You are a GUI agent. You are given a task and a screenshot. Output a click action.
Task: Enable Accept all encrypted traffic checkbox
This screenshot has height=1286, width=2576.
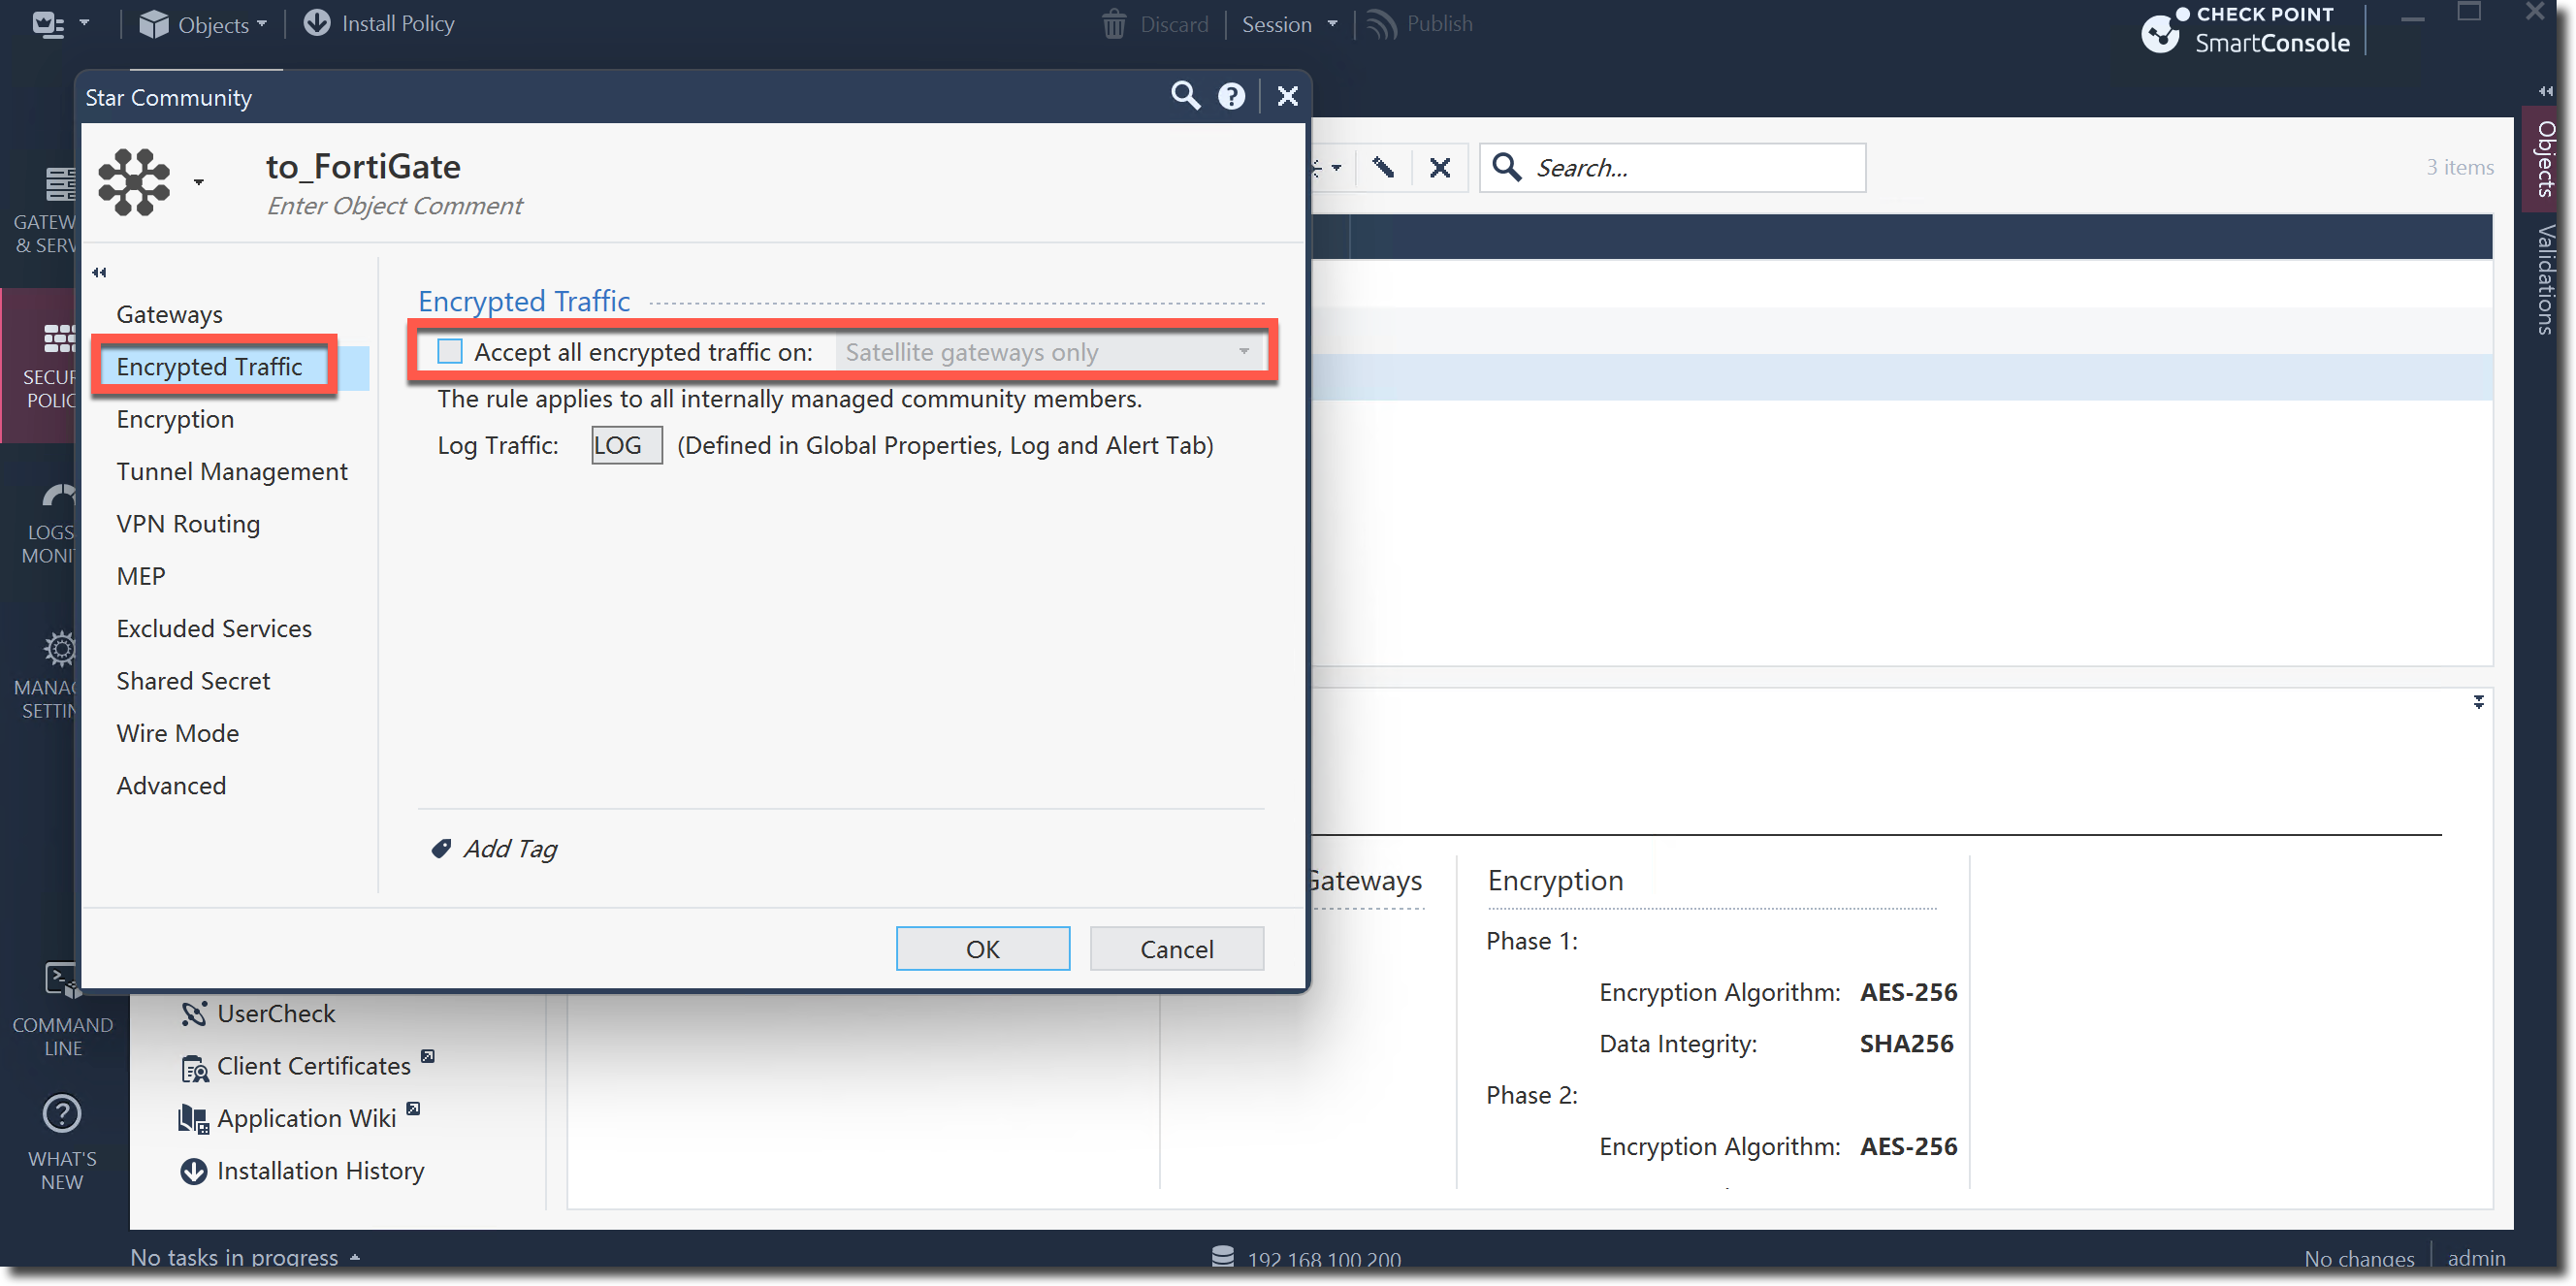click(x=450, y=351)
